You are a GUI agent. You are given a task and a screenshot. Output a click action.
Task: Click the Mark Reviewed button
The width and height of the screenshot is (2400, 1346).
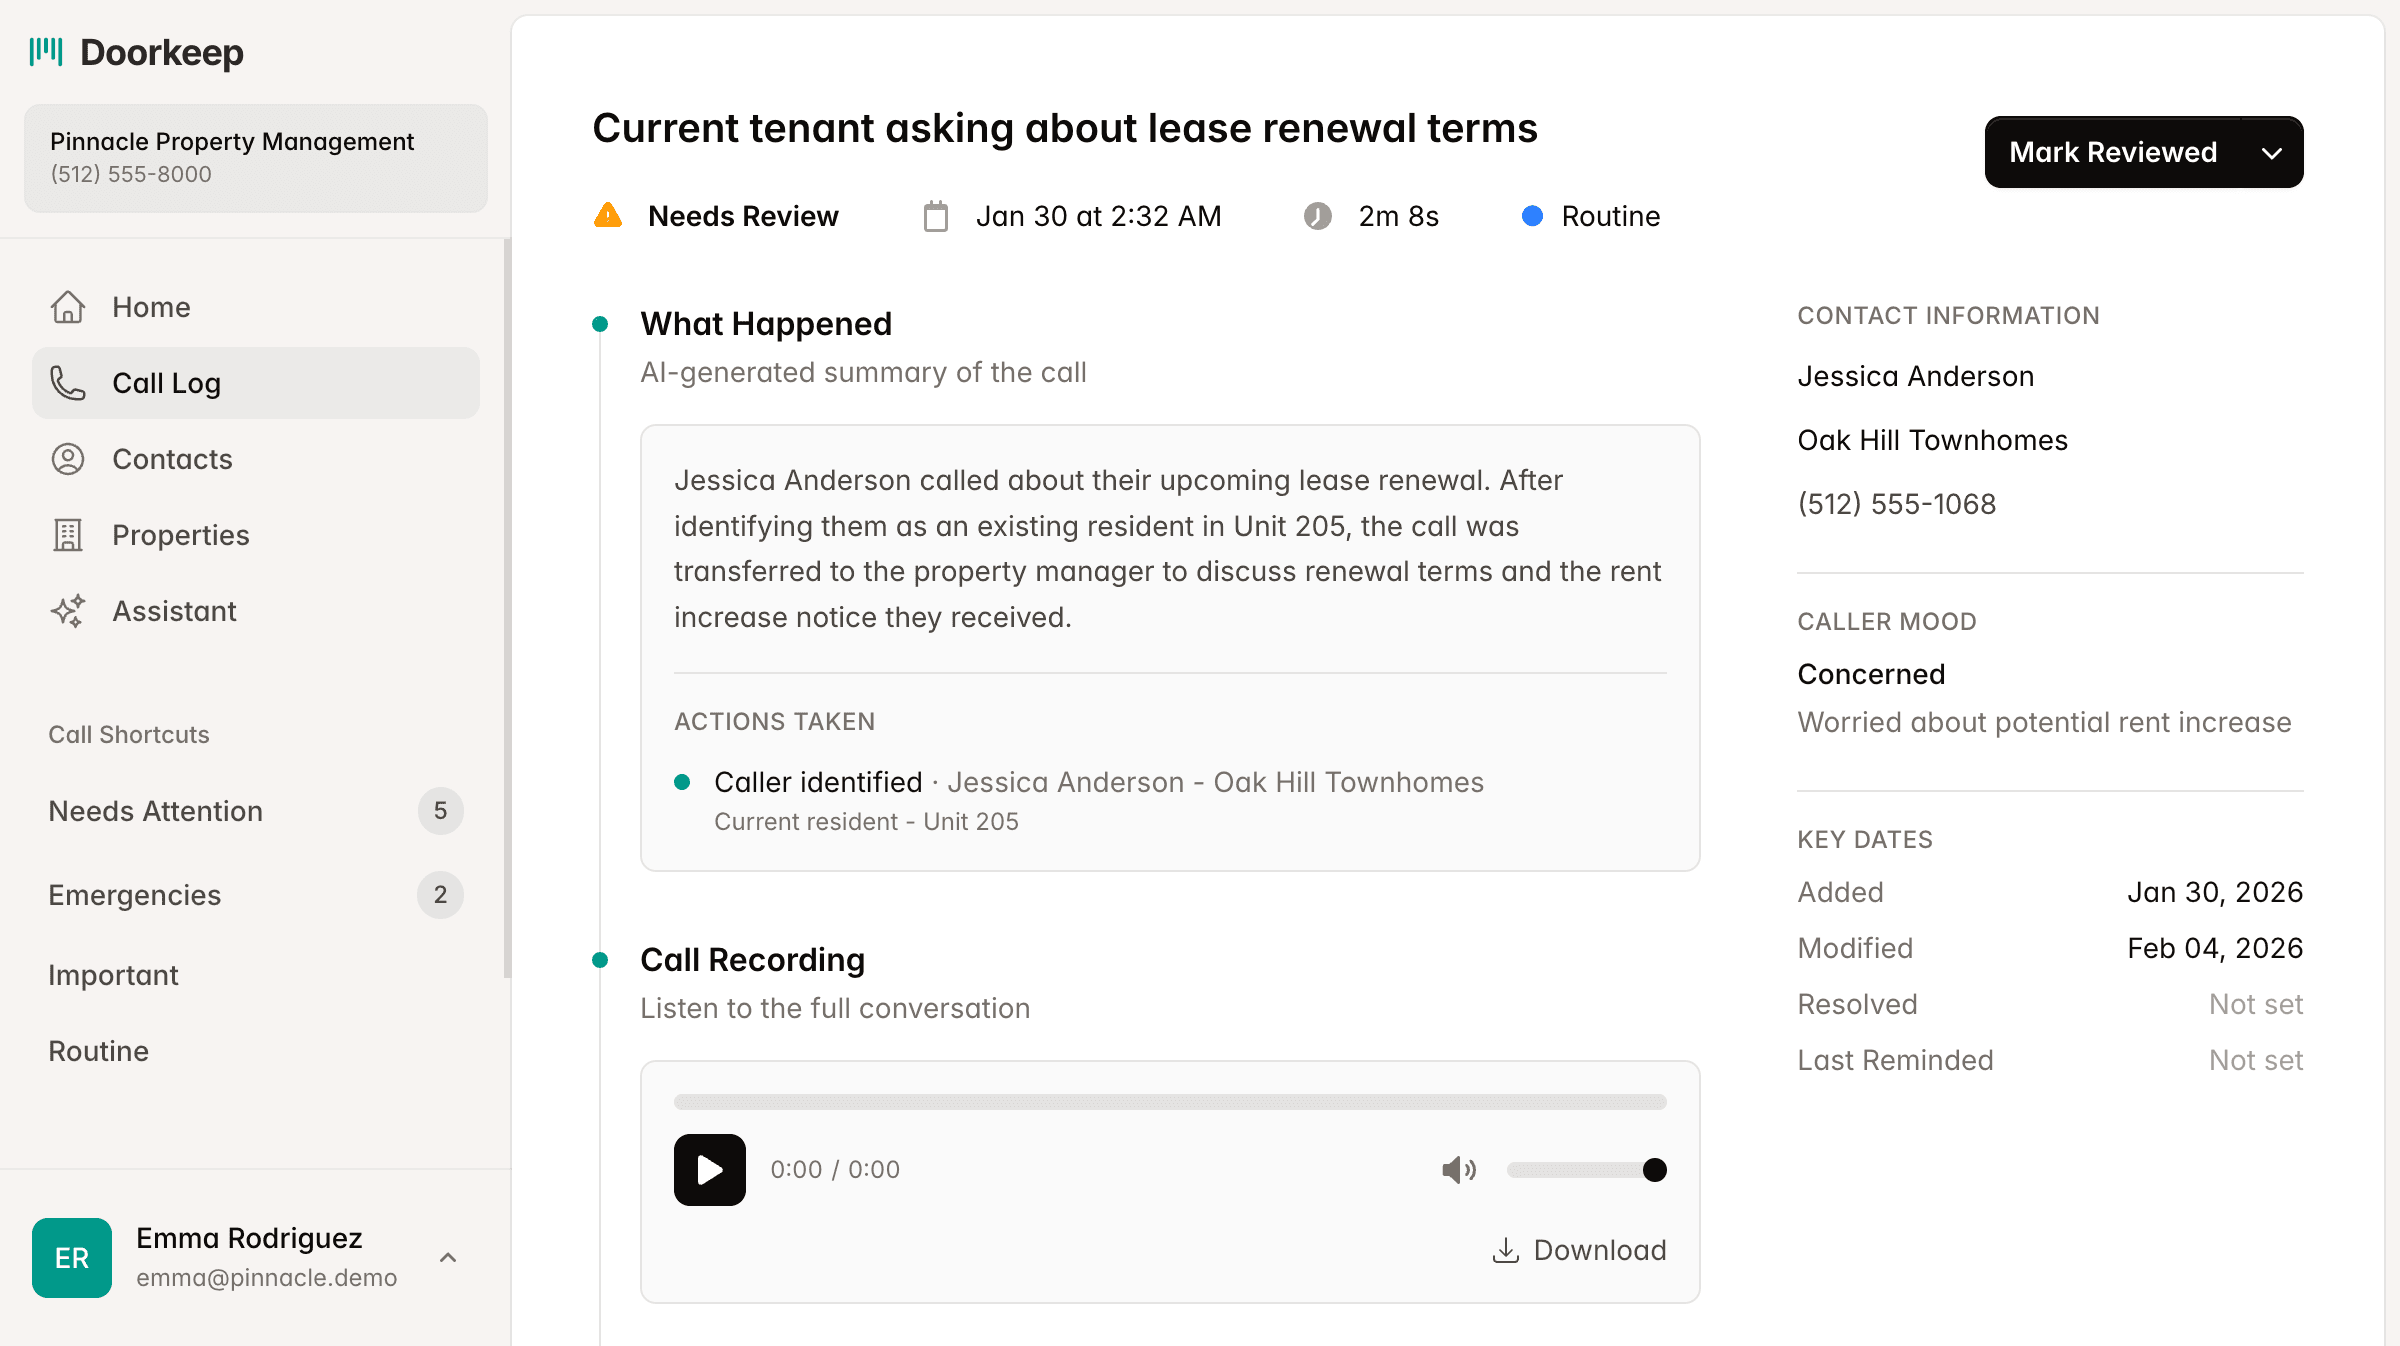coord(2112,152)
